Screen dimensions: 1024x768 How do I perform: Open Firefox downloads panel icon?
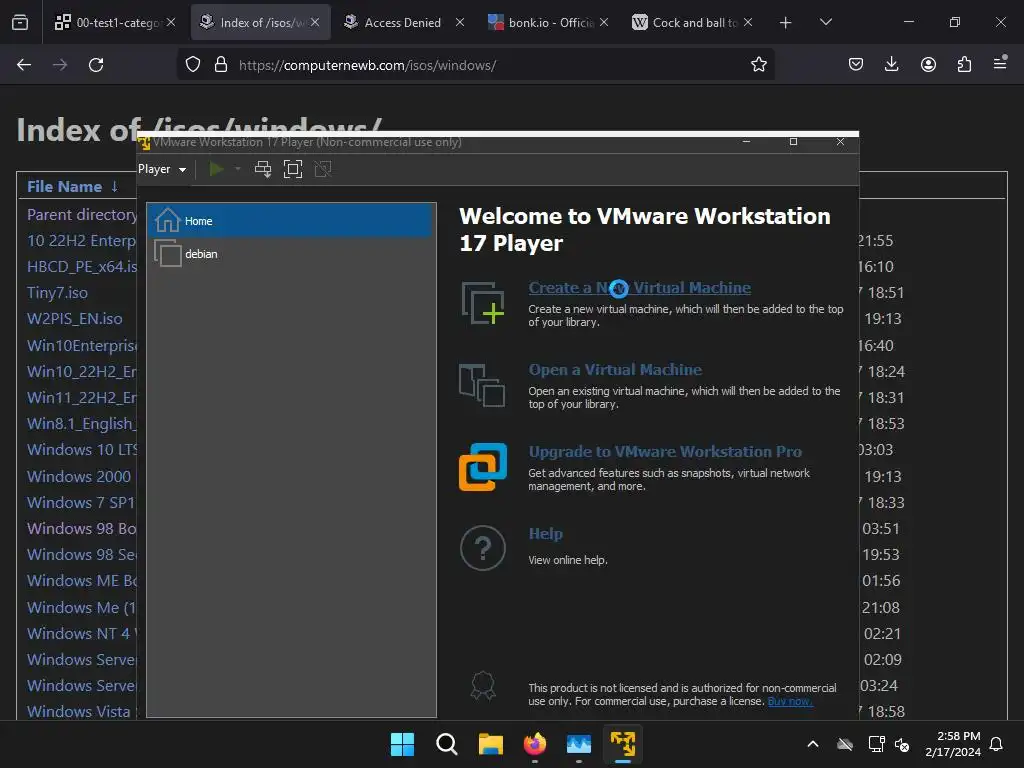(891, 64)
